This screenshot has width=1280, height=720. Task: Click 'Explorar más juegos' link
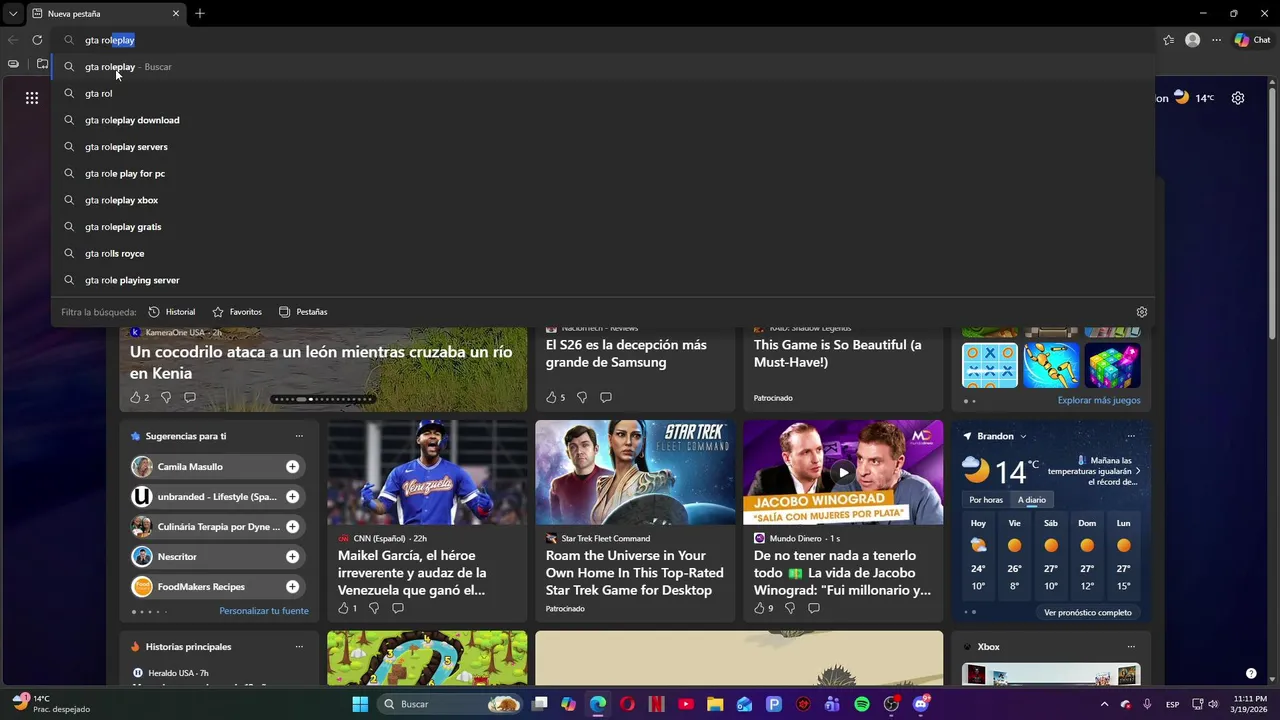click(1099, 400)
